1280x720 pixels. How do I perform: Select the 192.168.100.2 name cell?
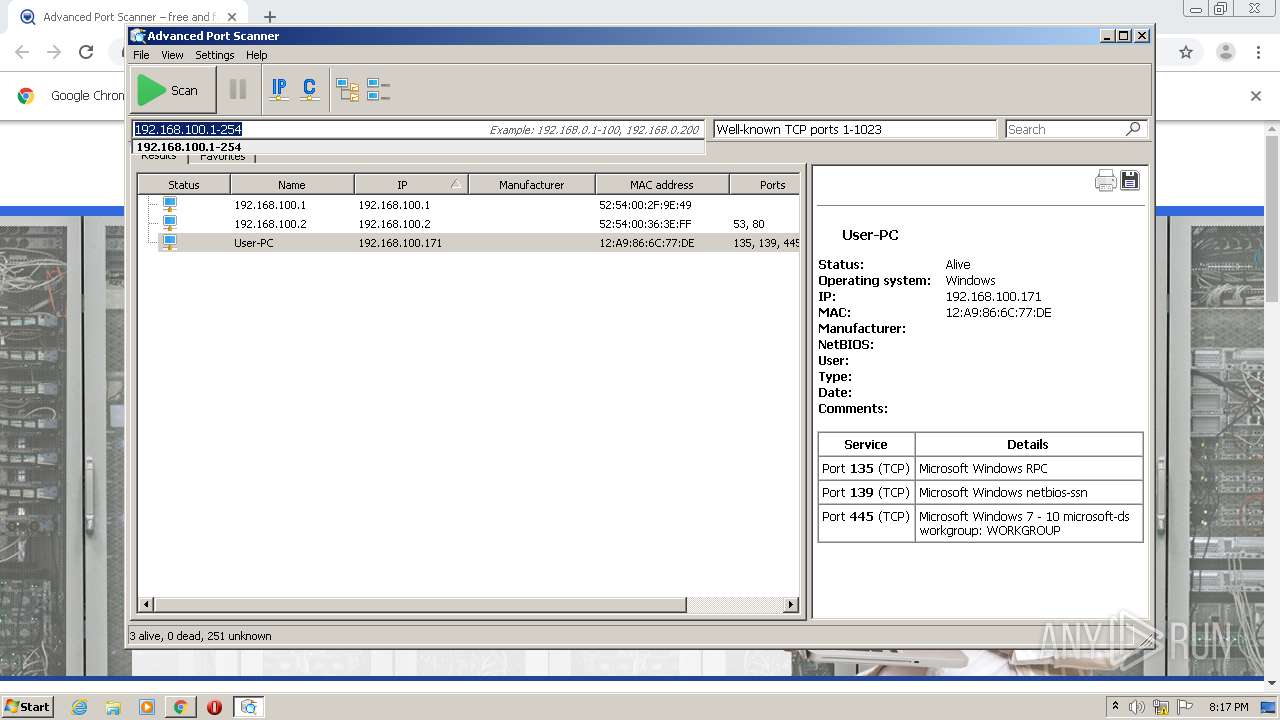coord(270,224)
